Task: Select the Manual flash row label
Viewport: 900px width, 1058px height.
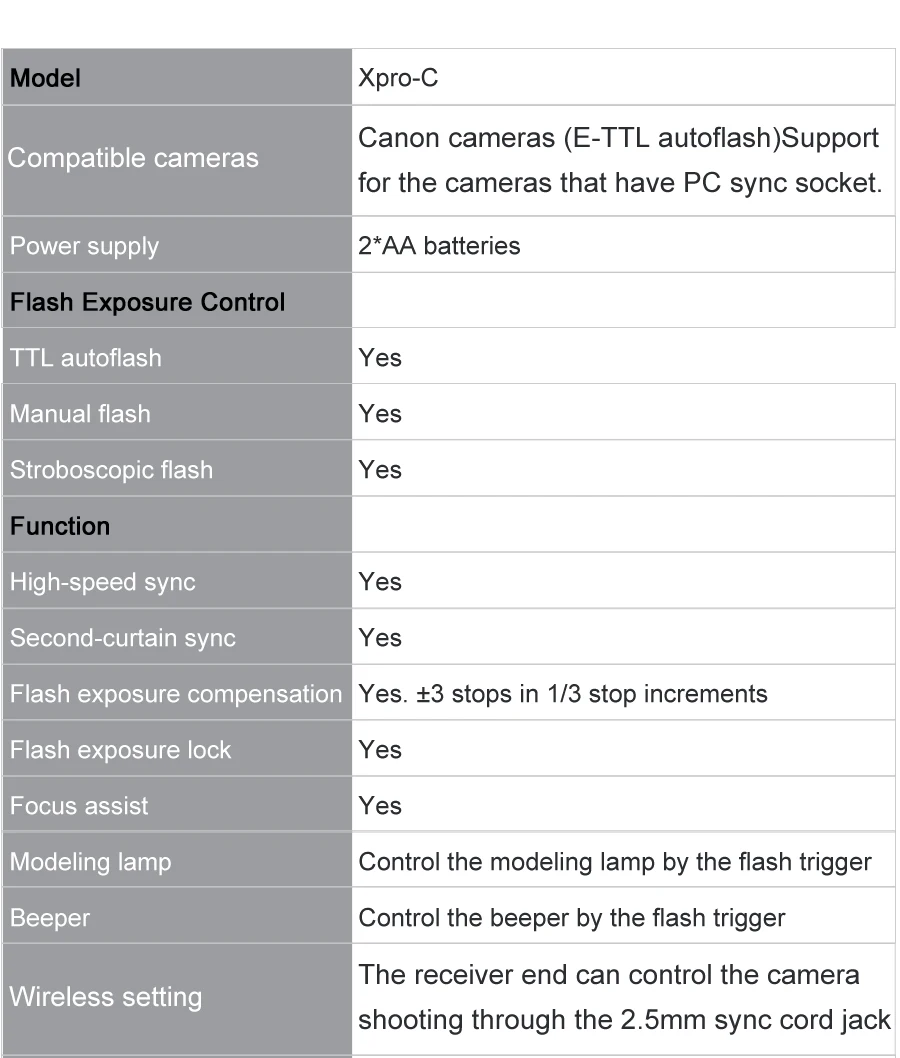Action: click(x=80, y=413)
